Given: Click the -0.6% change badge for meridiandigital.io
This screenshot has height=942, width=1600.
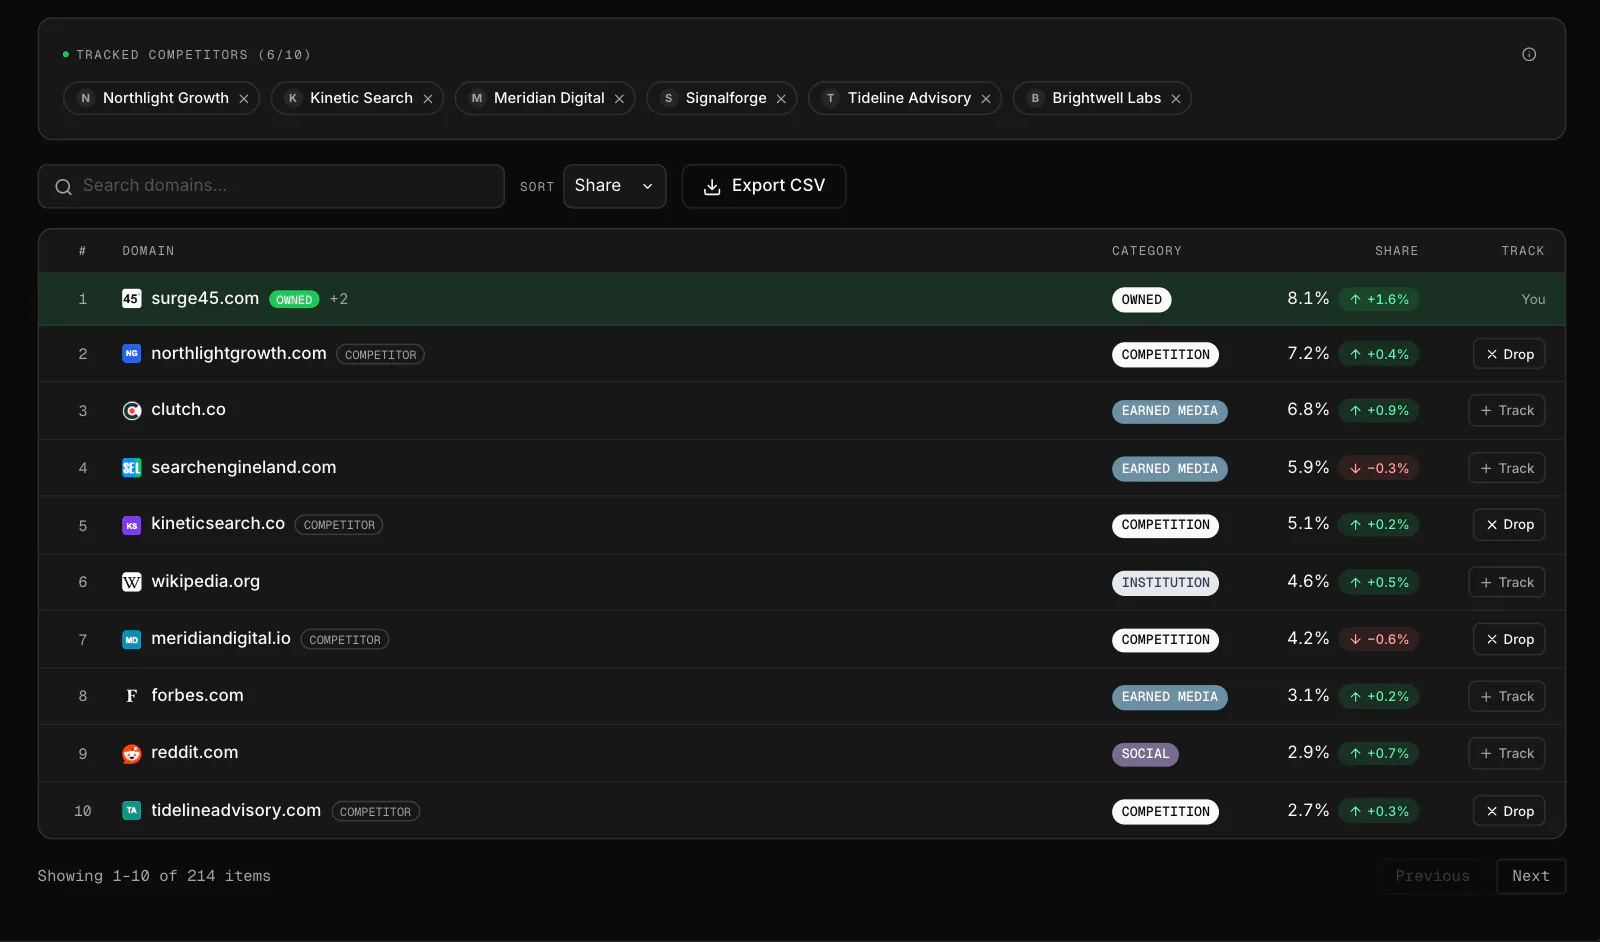Looking at the screenshot, I should click(1379, 640).
